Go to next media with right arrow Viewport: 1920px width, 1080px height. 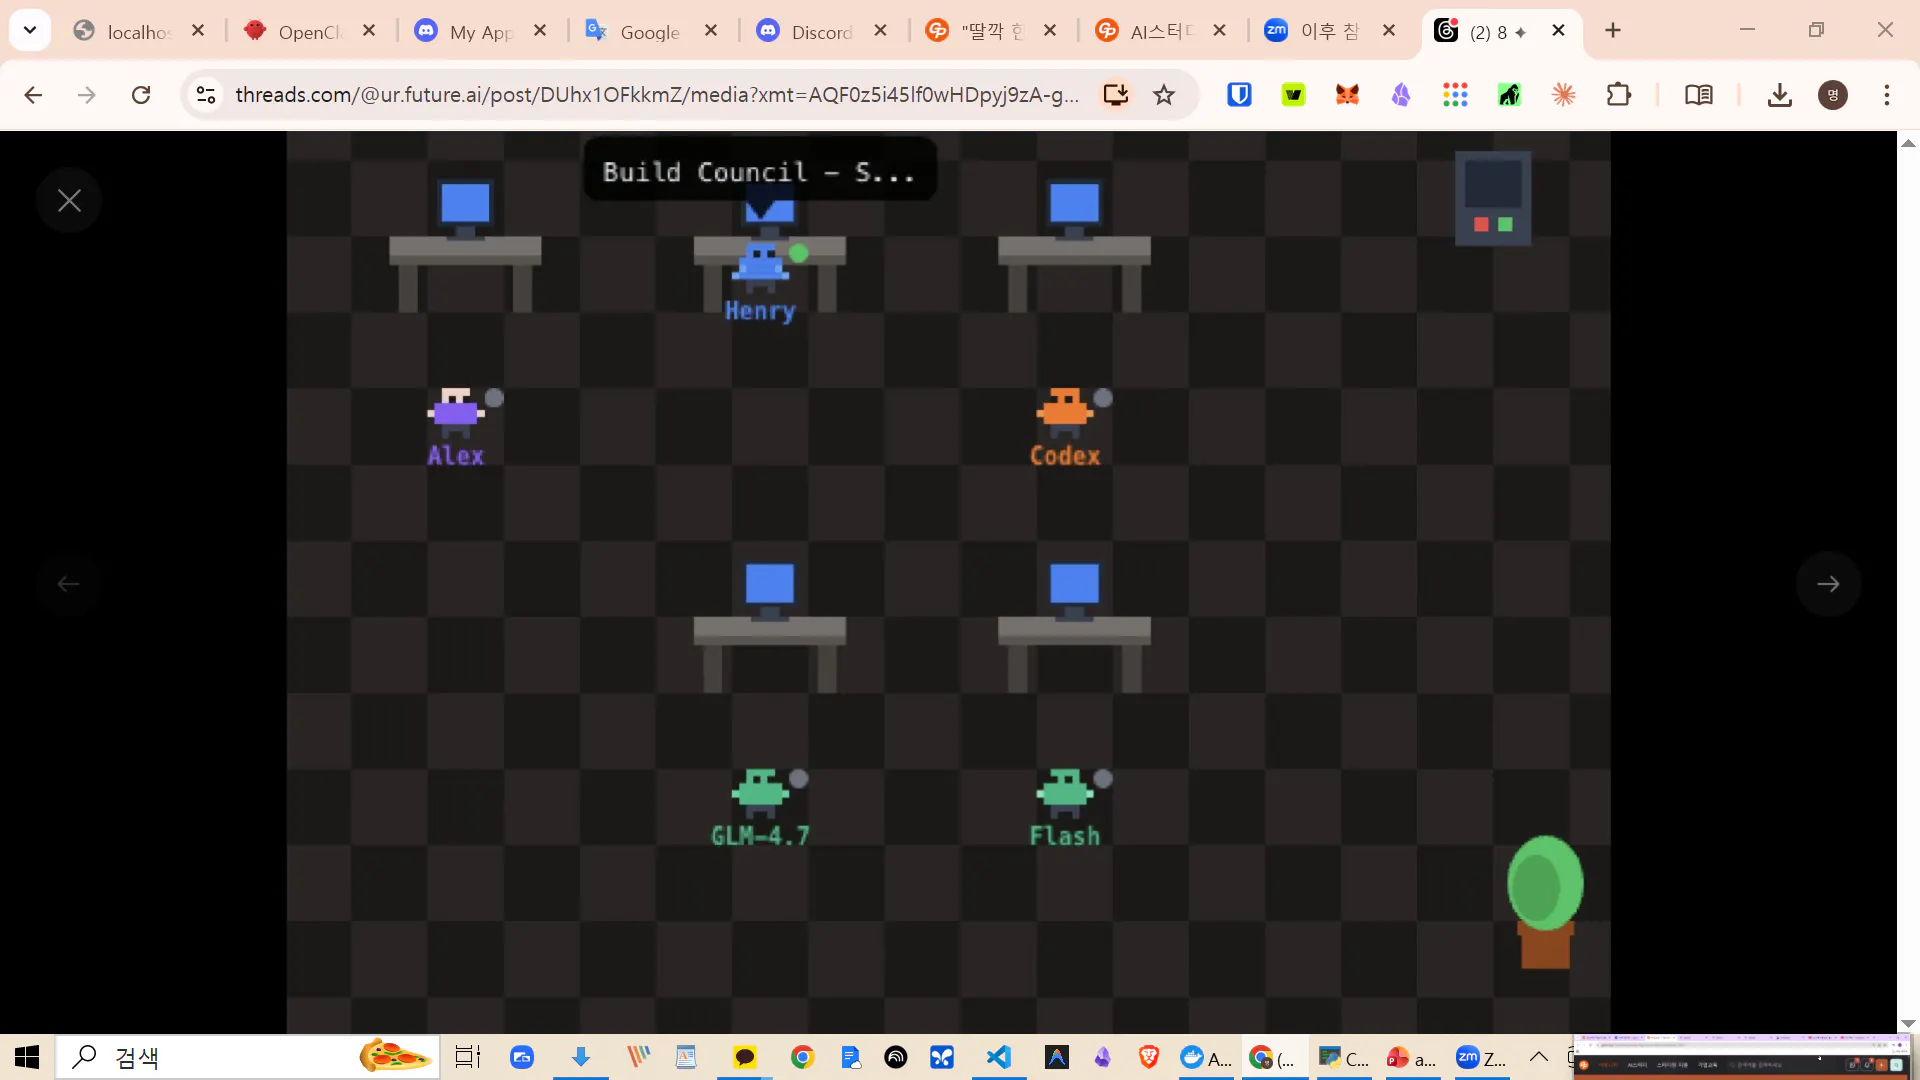(x=1828, y=584)
